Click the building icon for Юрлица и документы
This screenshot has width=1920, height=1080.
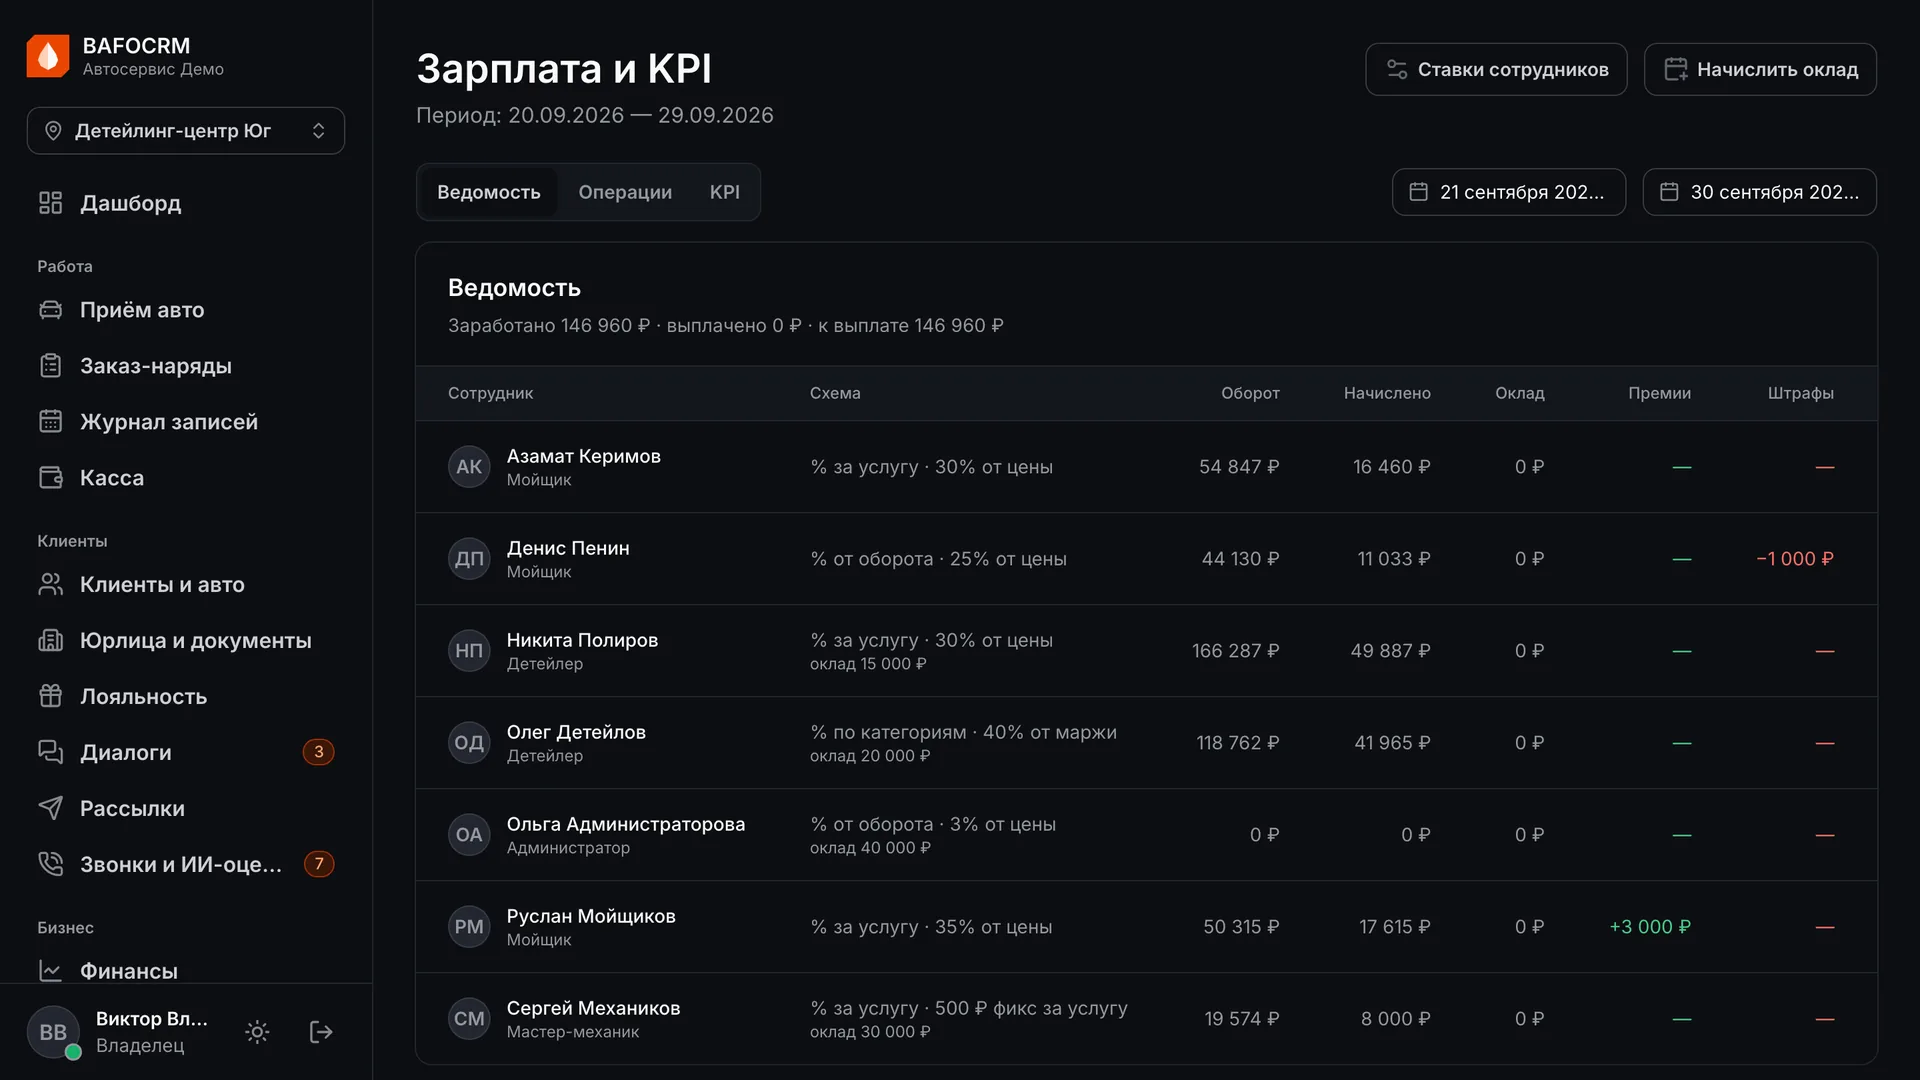point(50,641)
